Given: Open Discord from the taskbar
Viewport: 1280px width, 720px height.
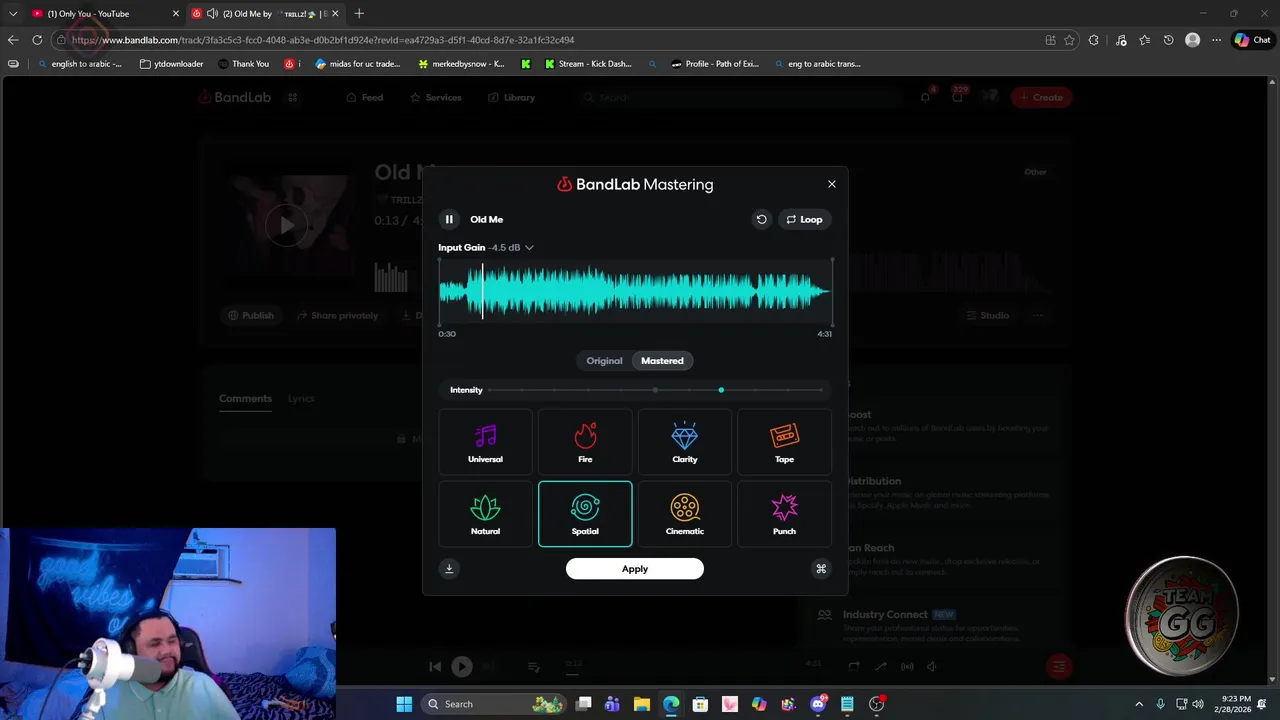Looking at the screenshot, I should pos(818,704).
